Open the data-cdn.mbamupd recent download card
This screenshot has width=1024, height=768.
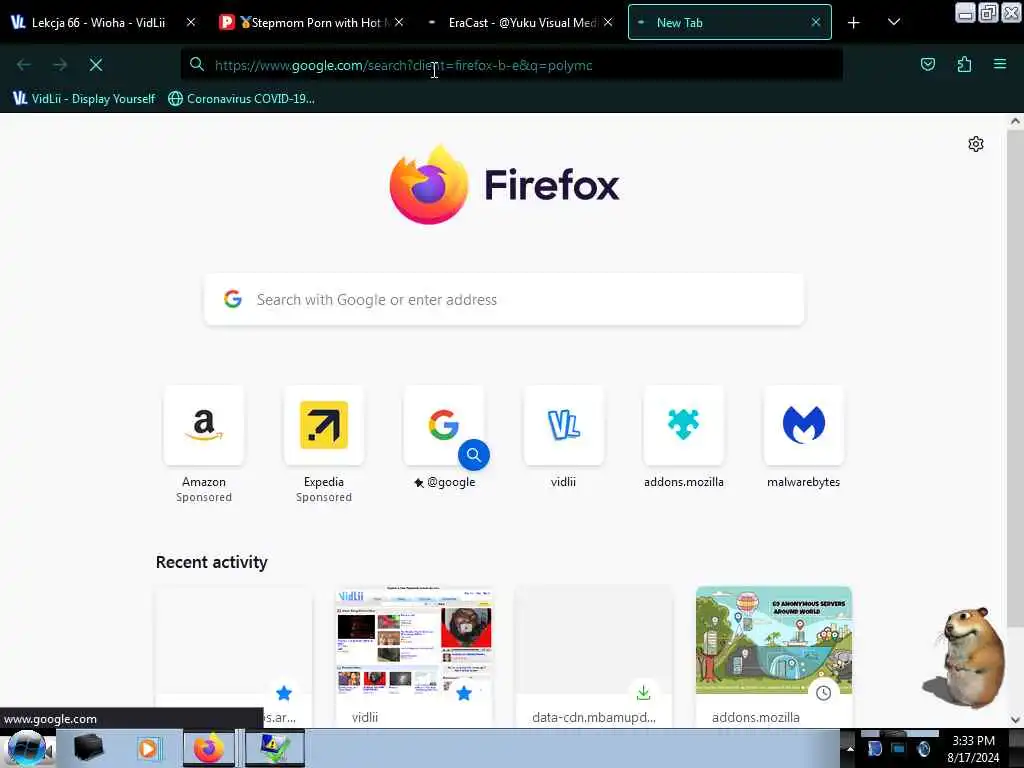coord(594,656)
